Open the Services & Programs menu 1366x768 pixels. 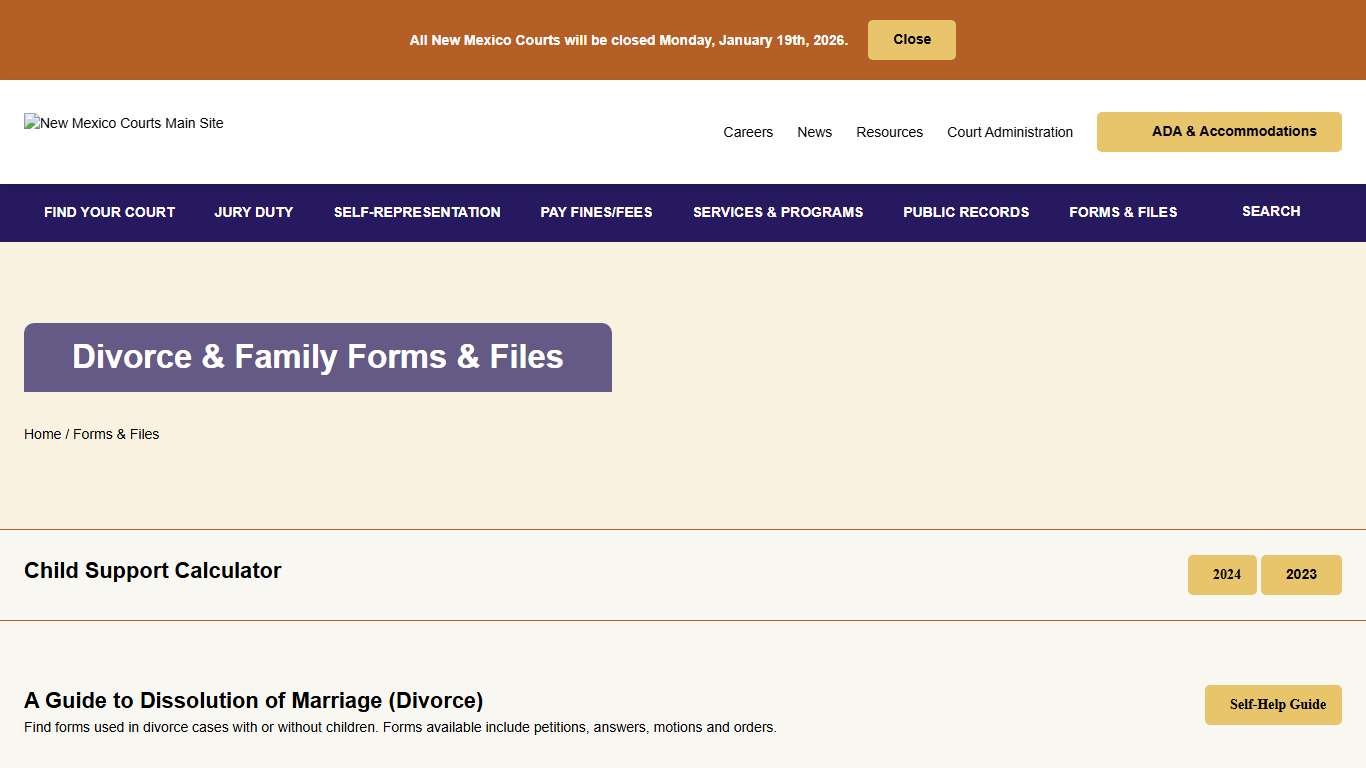tap(778, 212)
